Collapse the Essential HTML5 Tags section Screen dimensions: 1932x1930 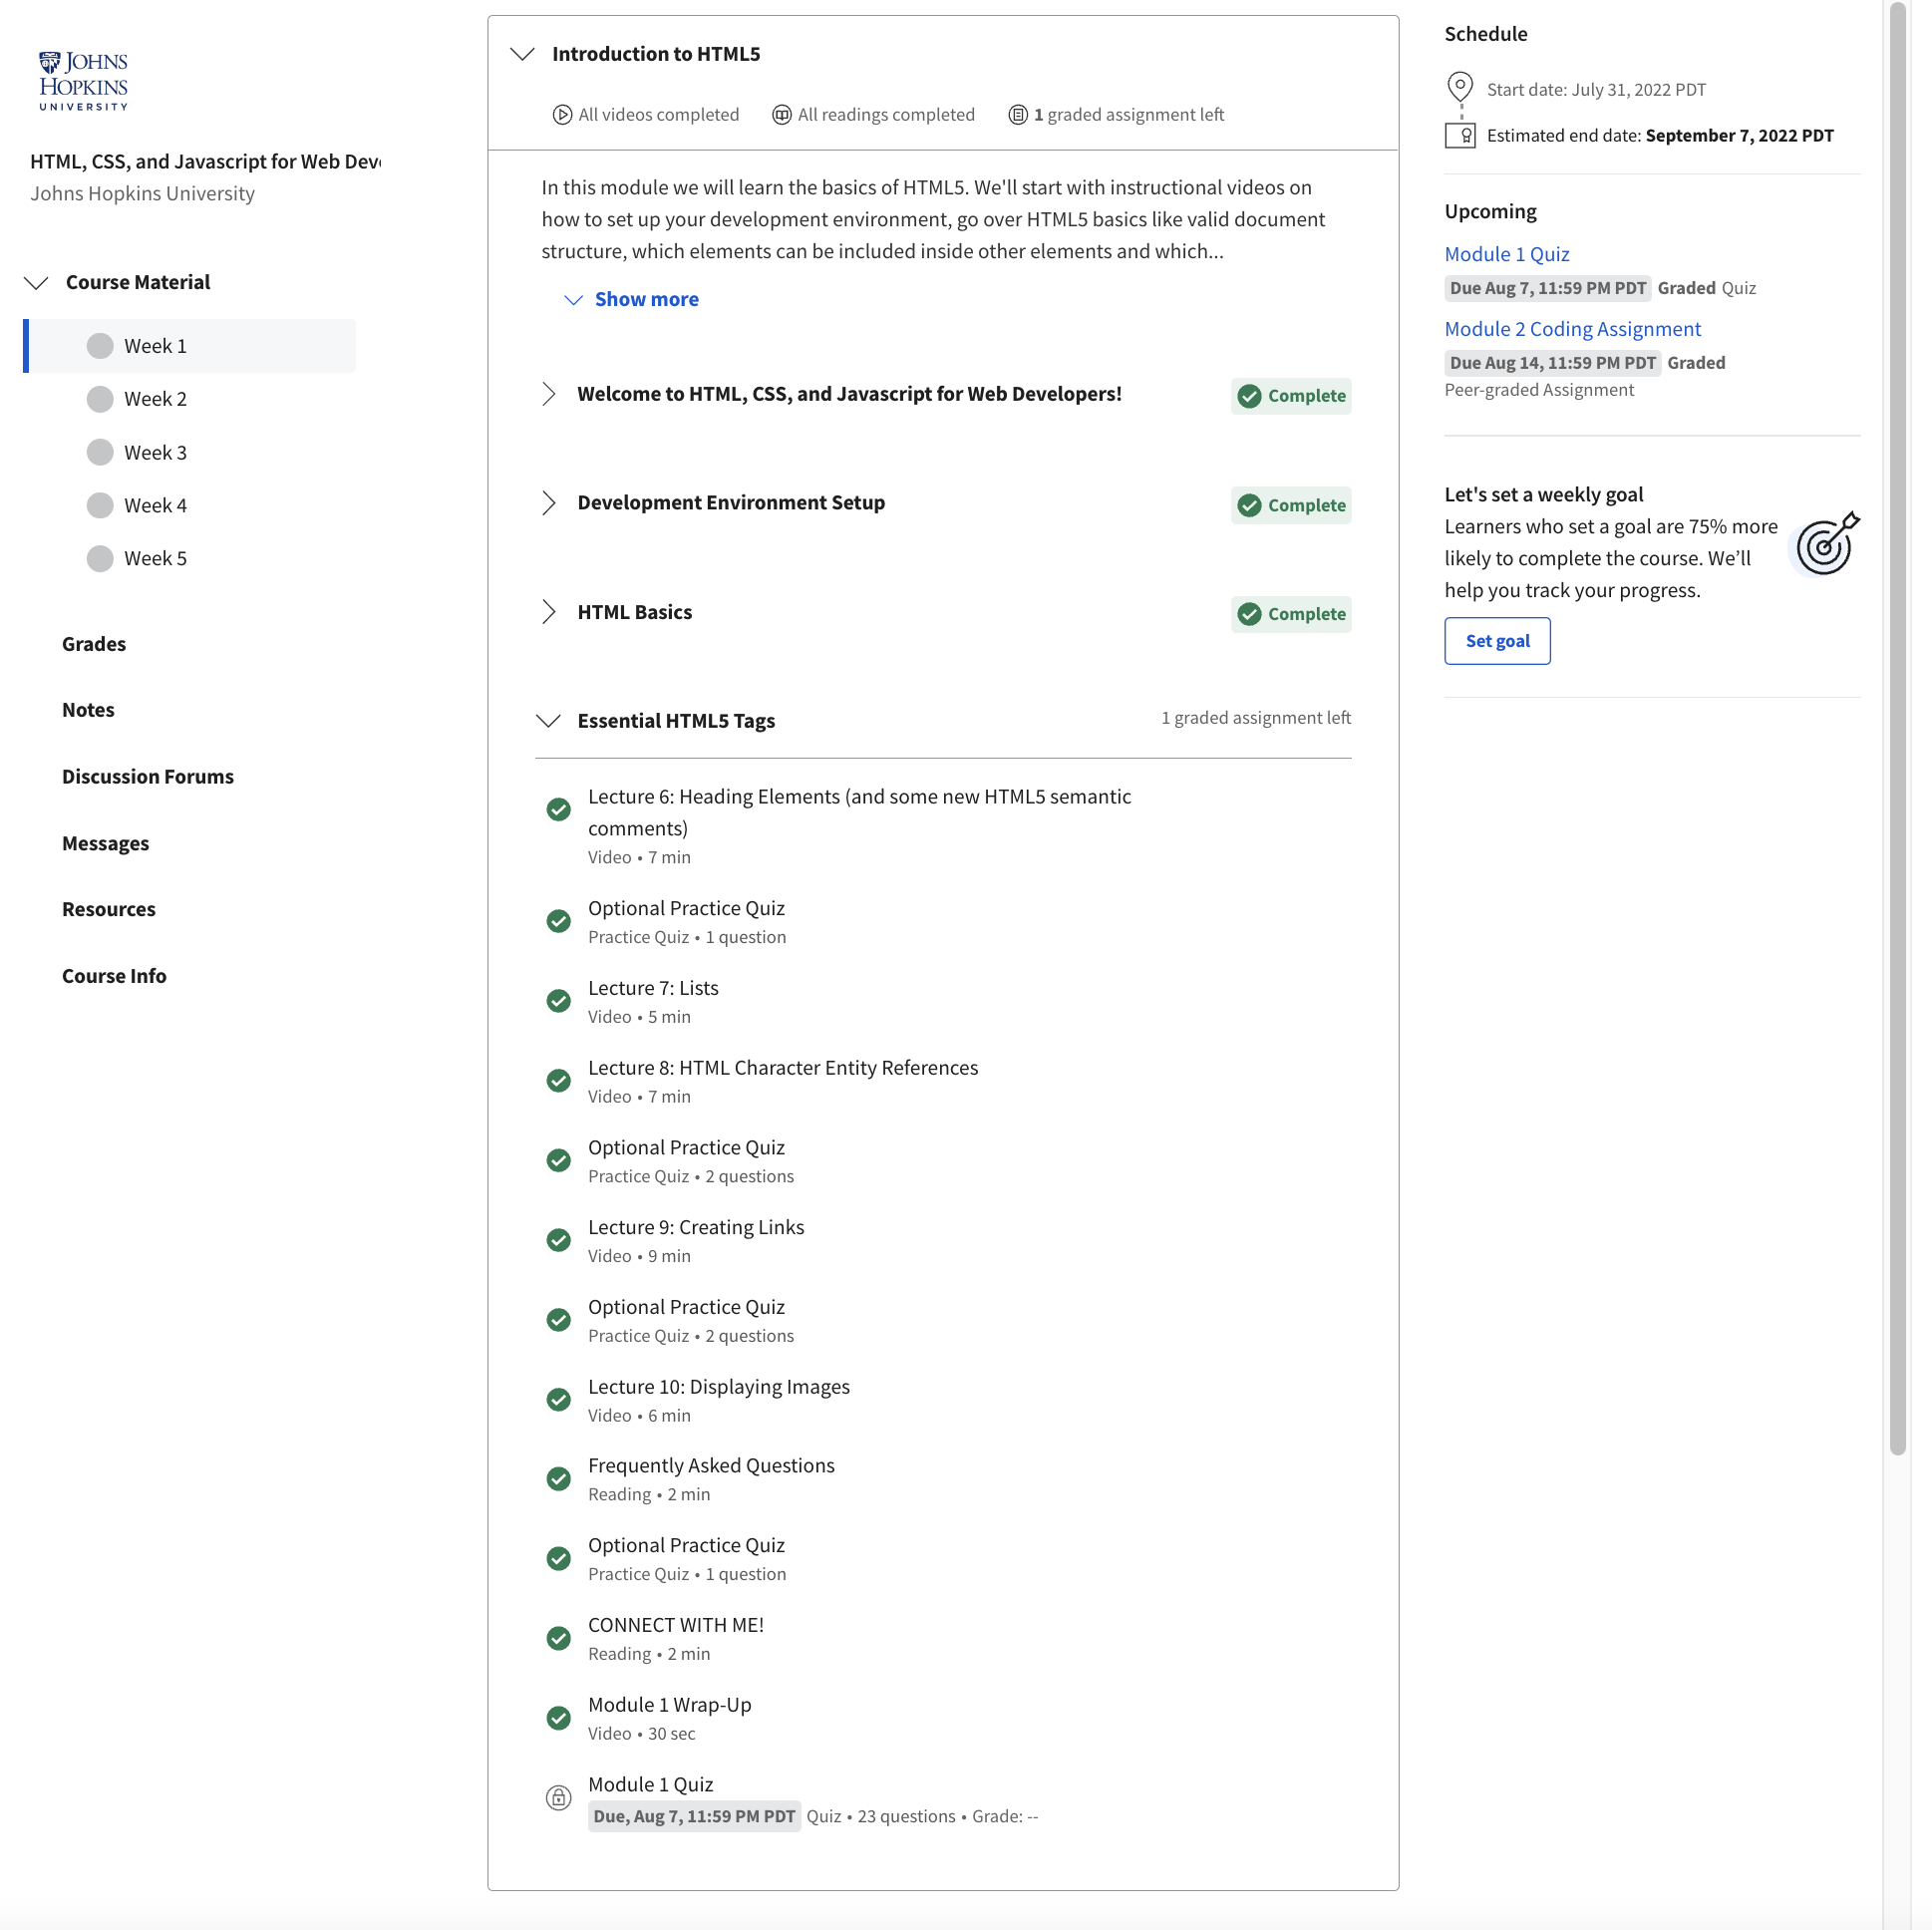[x=551, y=718]
